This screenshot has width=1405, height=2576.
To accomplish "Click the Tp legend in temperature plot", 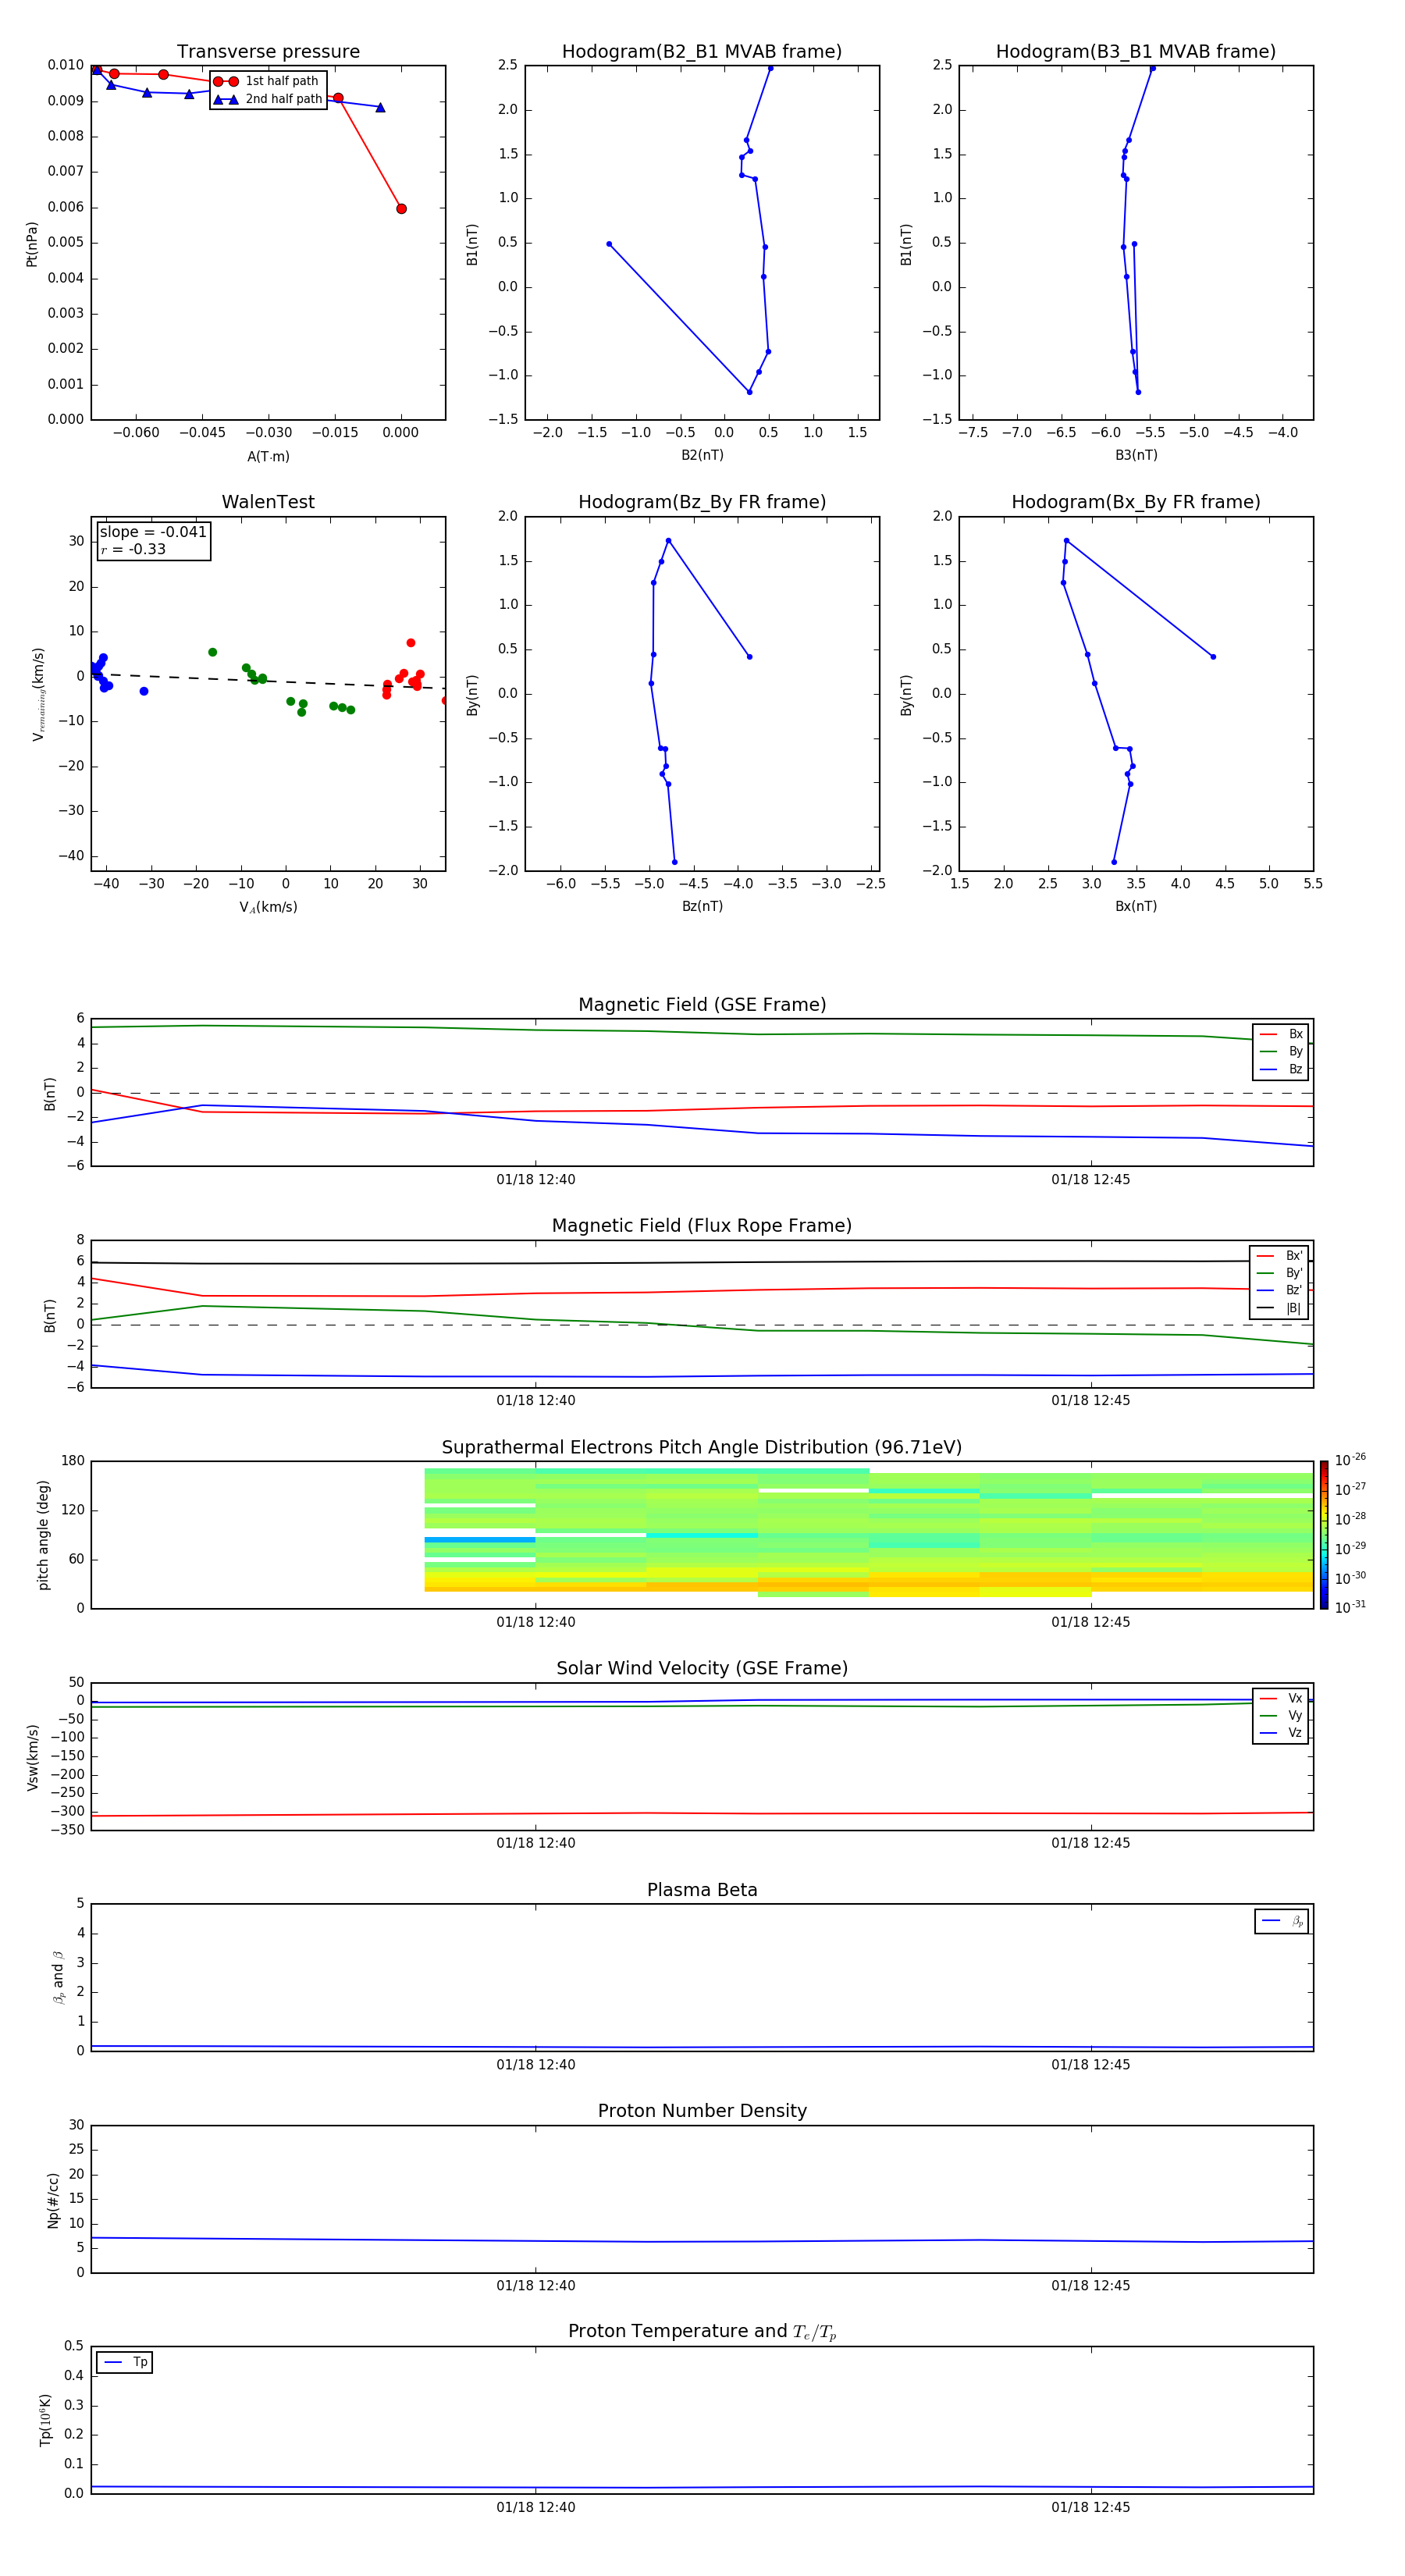I will click(125, 2363).
